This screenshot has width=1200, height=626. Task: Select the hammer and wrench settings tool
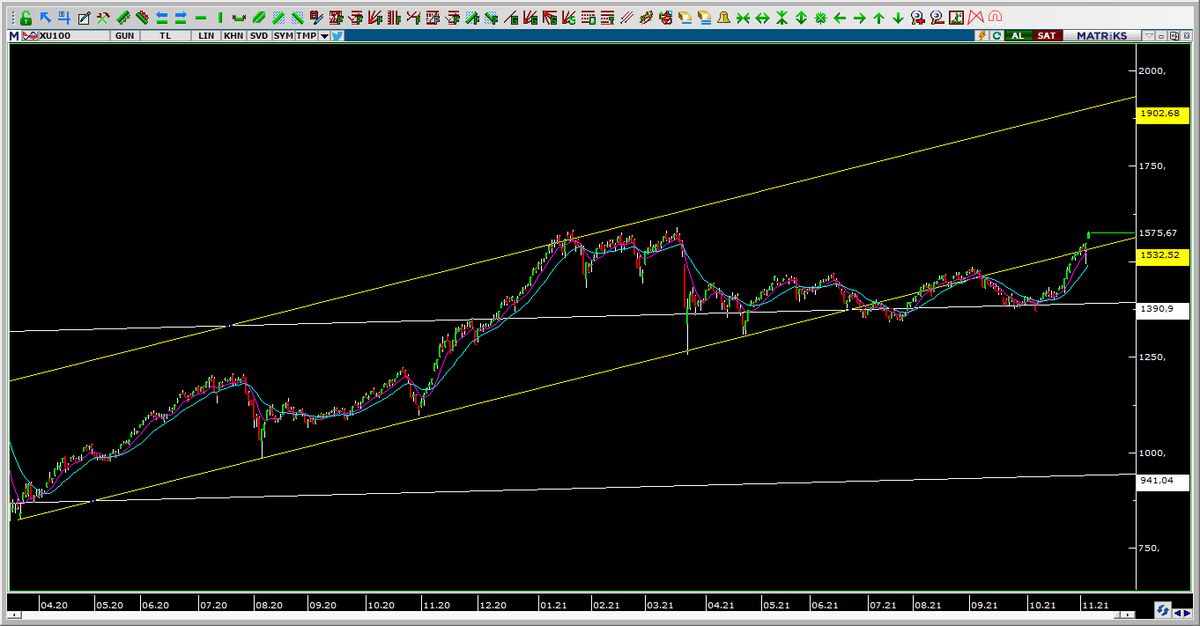click(x=103, y=18)
